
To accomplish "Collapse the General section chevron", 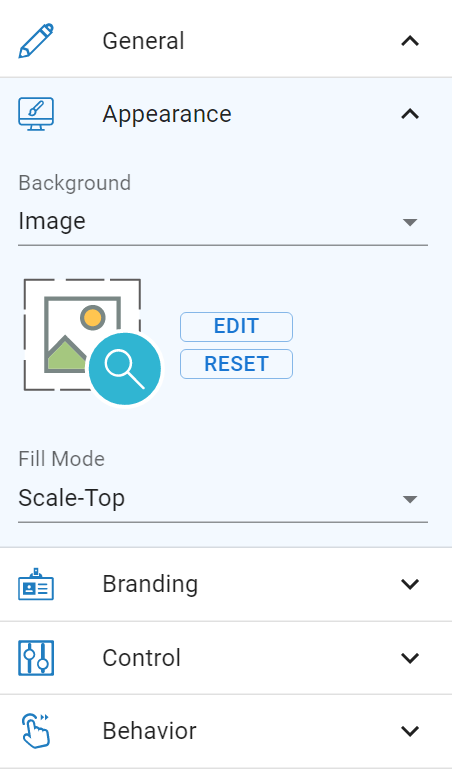I will (x=410, y=41).
